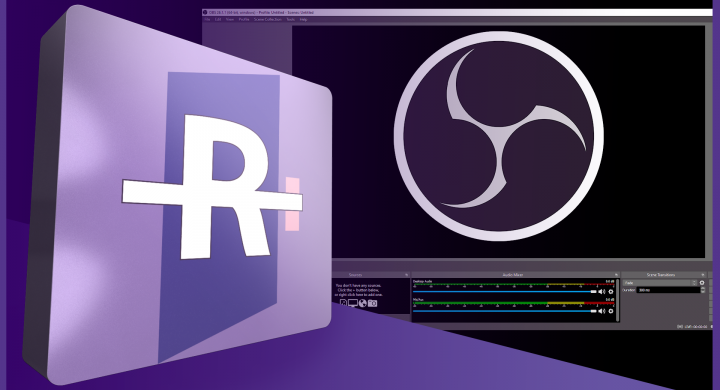Viewport: 720px width, 390px height.
Task: Pop out the Scene Transitions dock
Action: pyautogui.click(x=703, y=275)
